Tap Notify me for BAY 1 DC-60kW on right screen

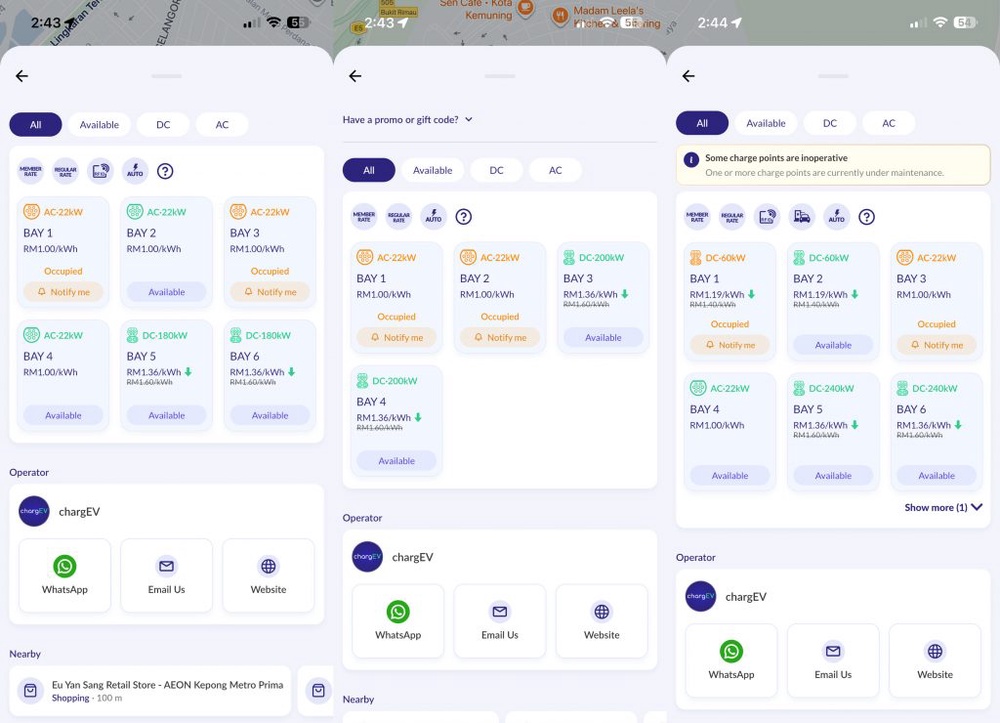[x=730, y=345]
